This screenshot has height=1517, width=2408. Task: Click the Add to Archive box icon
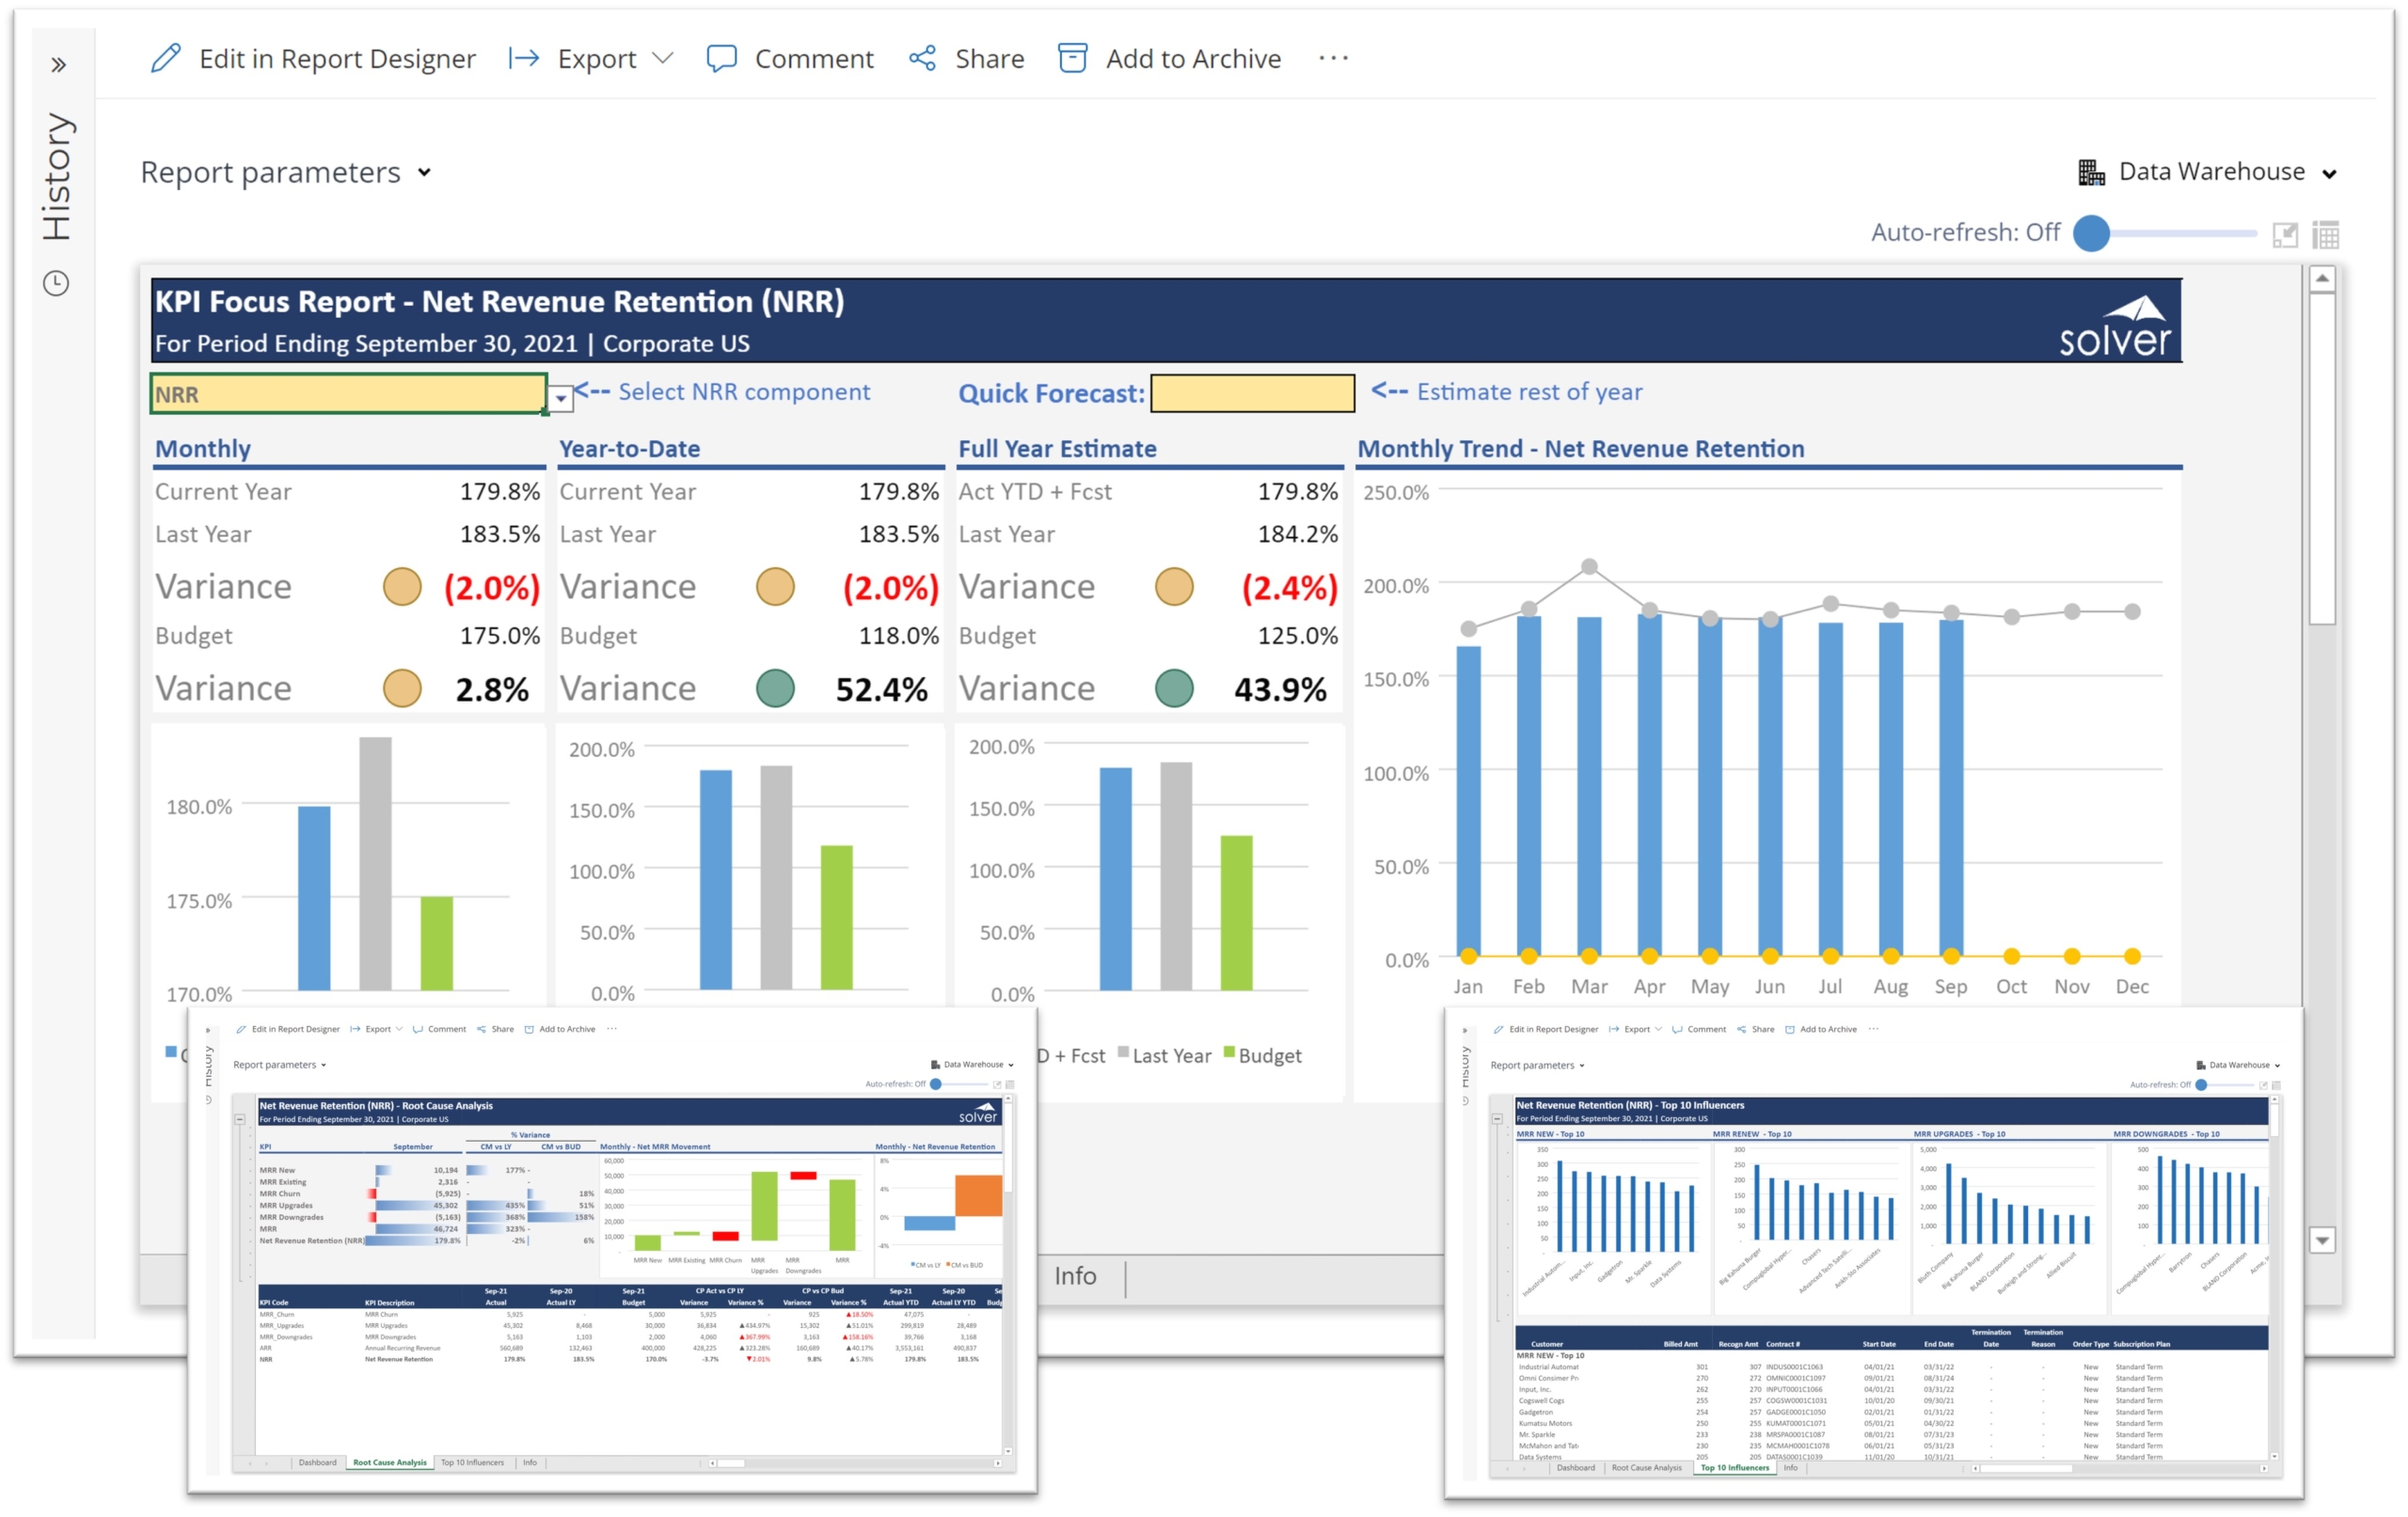(x=1072, y=58)
